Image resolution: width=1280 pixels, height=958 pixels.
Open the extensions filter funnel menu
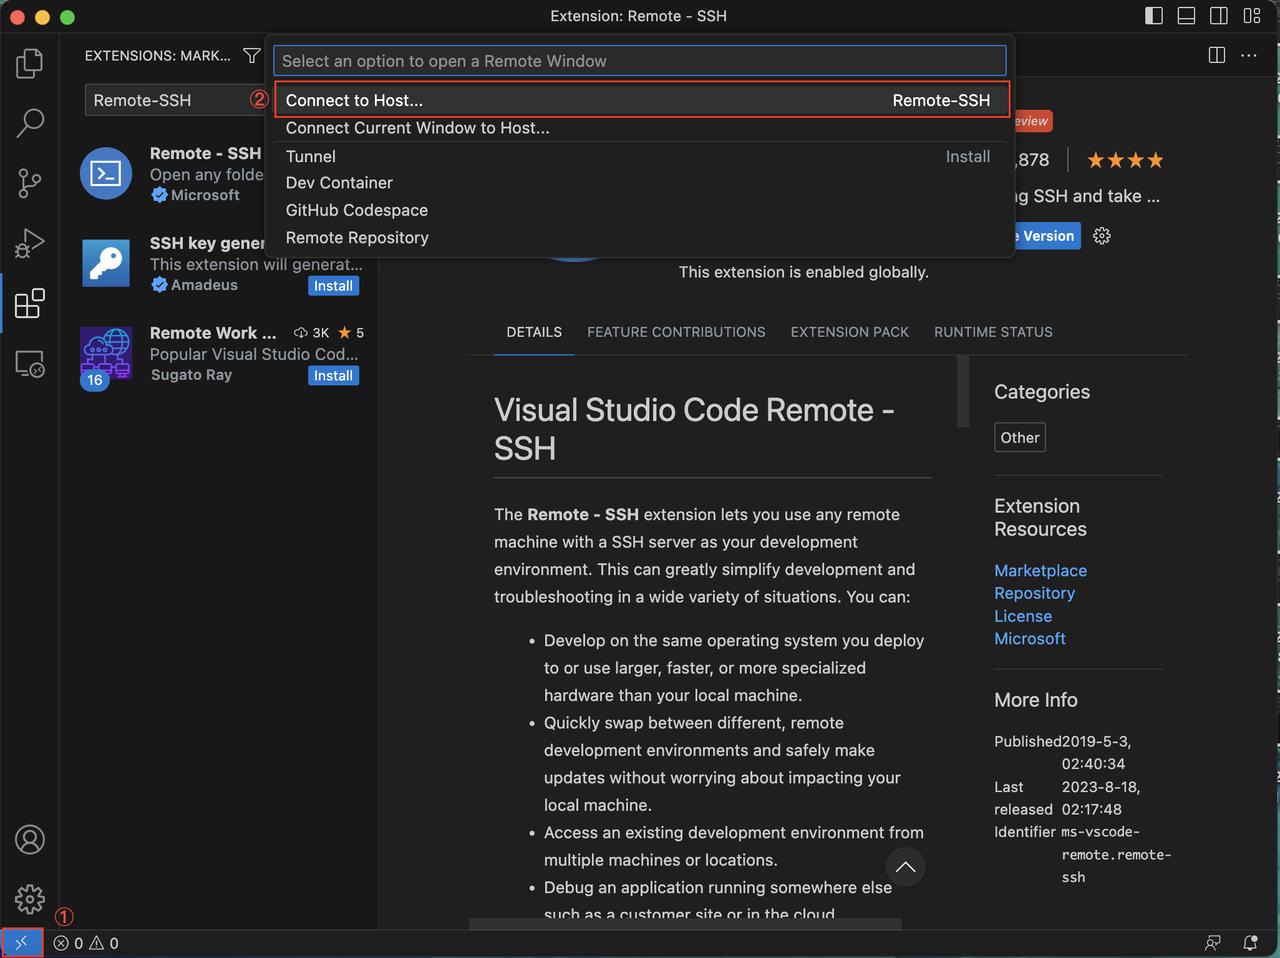pos(252,56)
